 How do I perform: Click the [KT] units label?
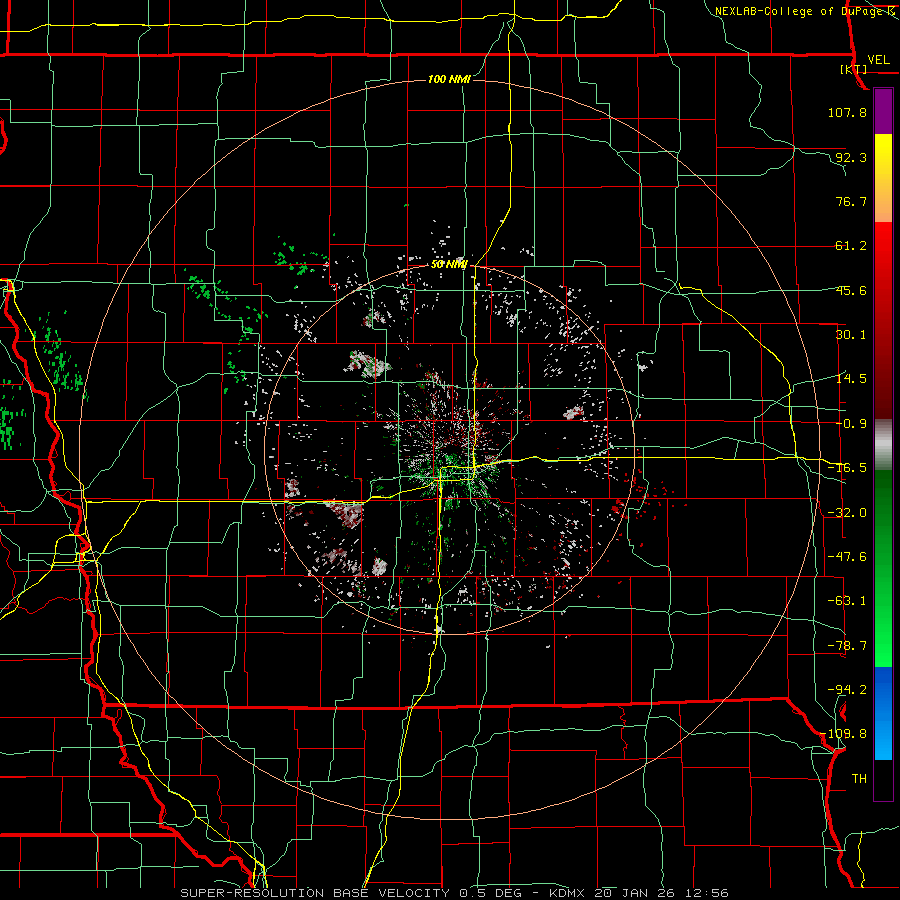[x=854, y=69]
